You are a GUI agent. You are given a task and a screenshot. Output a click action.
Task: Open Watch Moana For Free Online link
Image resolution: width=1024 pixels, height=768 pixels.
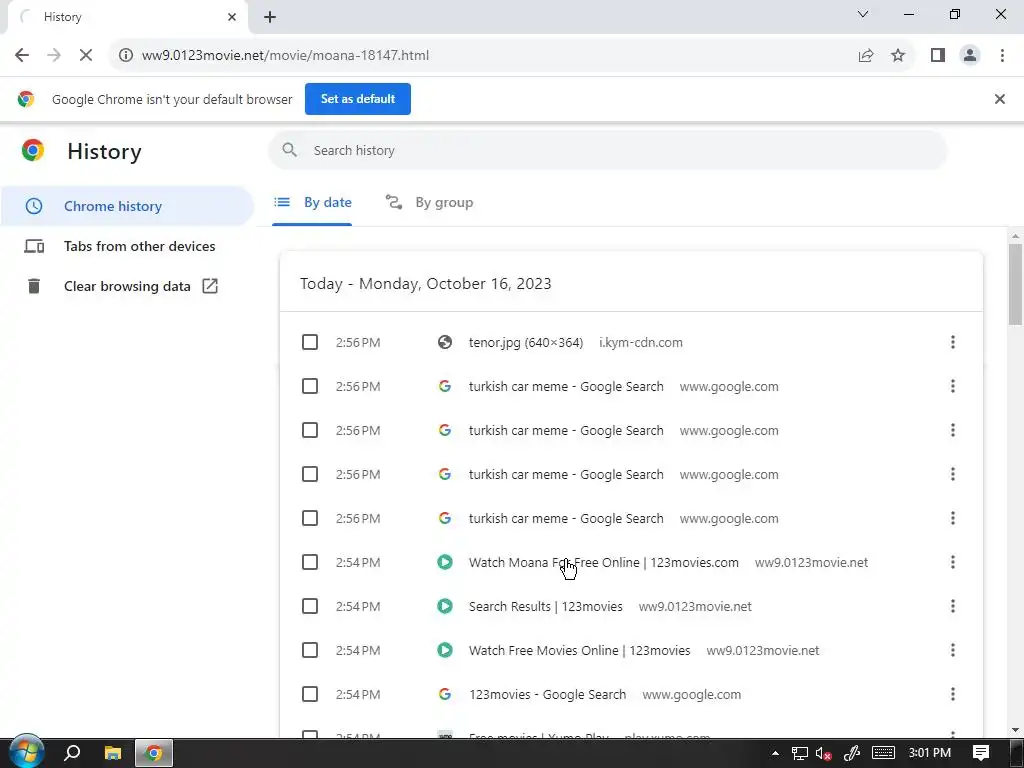[x=603, y=562]
